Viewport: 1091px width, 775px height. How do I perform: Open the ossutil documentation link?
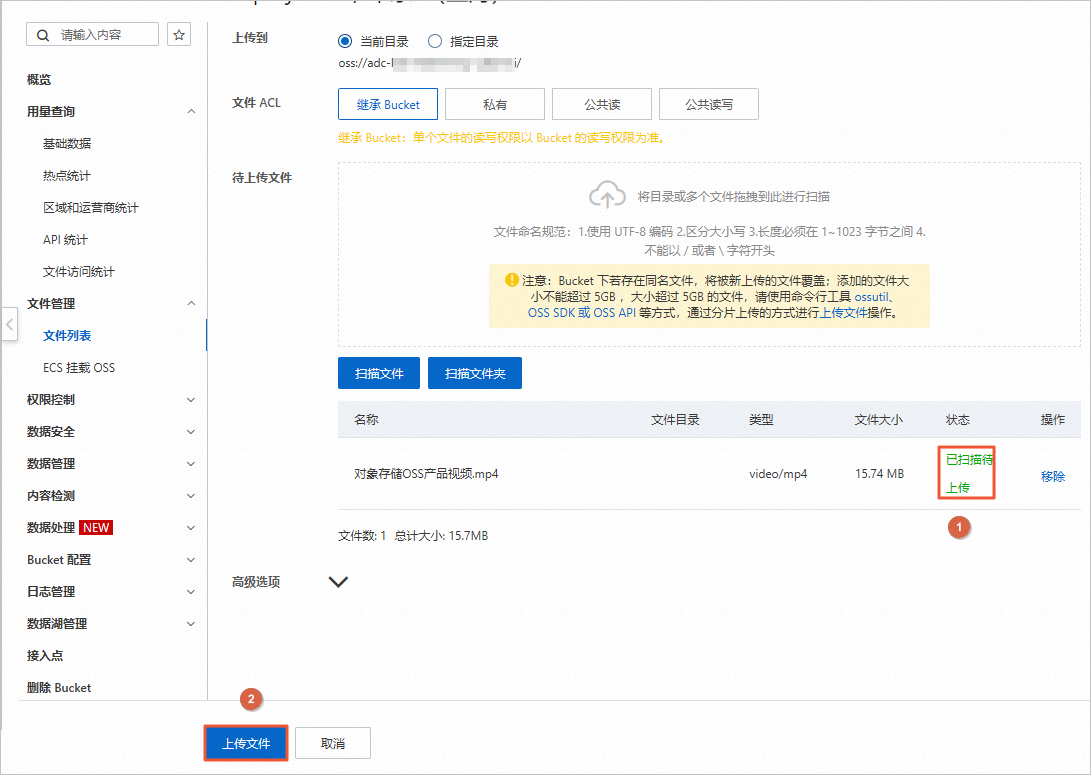point(868,297)
